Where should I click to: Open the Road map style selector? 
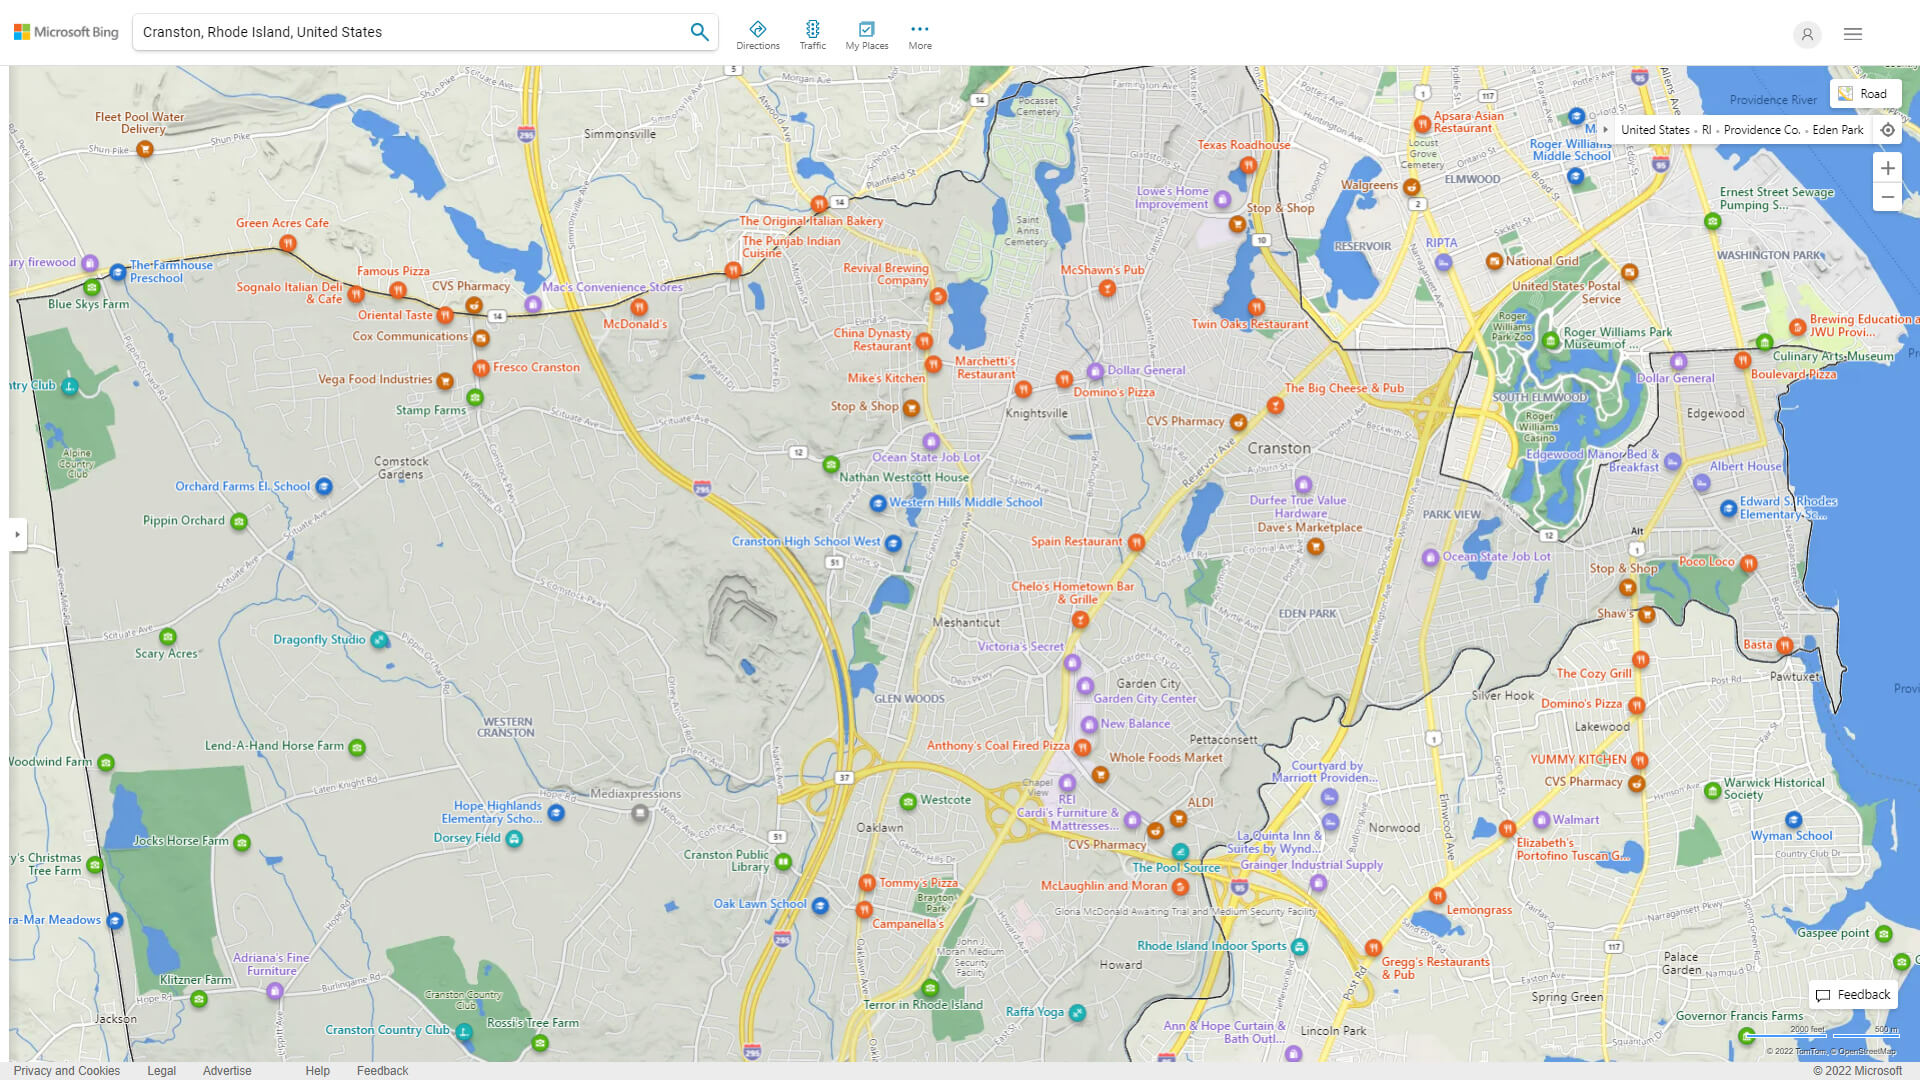(1865, 93)
